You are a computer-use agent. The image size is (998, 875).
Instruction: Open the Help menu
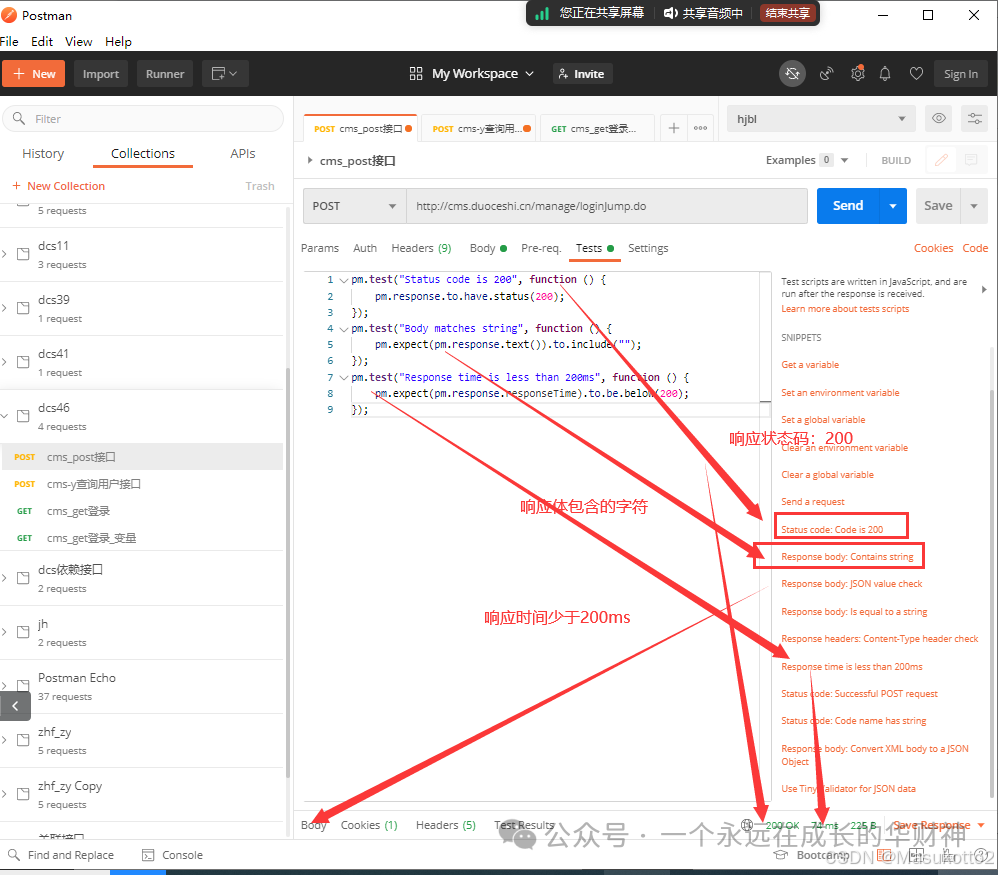point(118,41)
